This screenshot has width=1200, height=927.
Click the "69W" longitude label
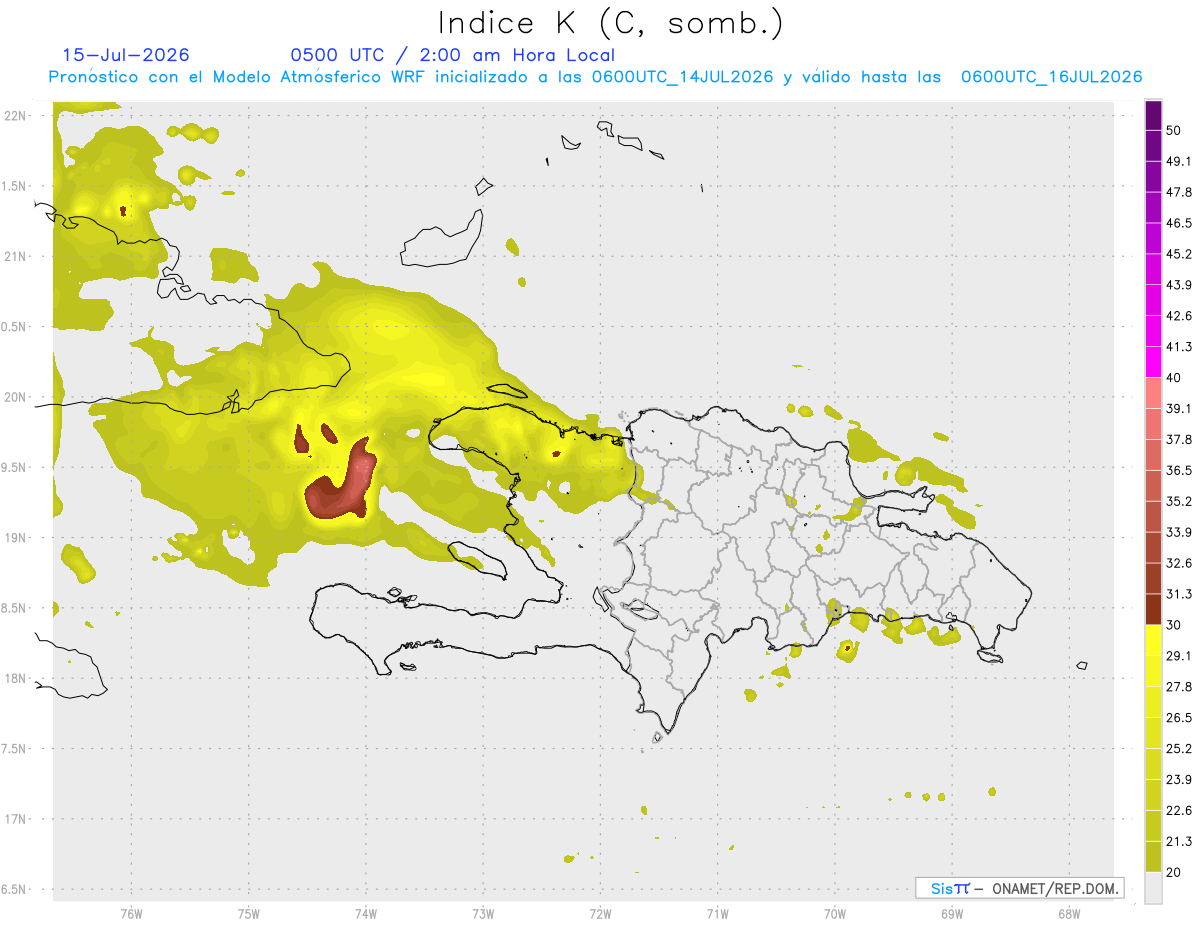click(x=952, y=913)
